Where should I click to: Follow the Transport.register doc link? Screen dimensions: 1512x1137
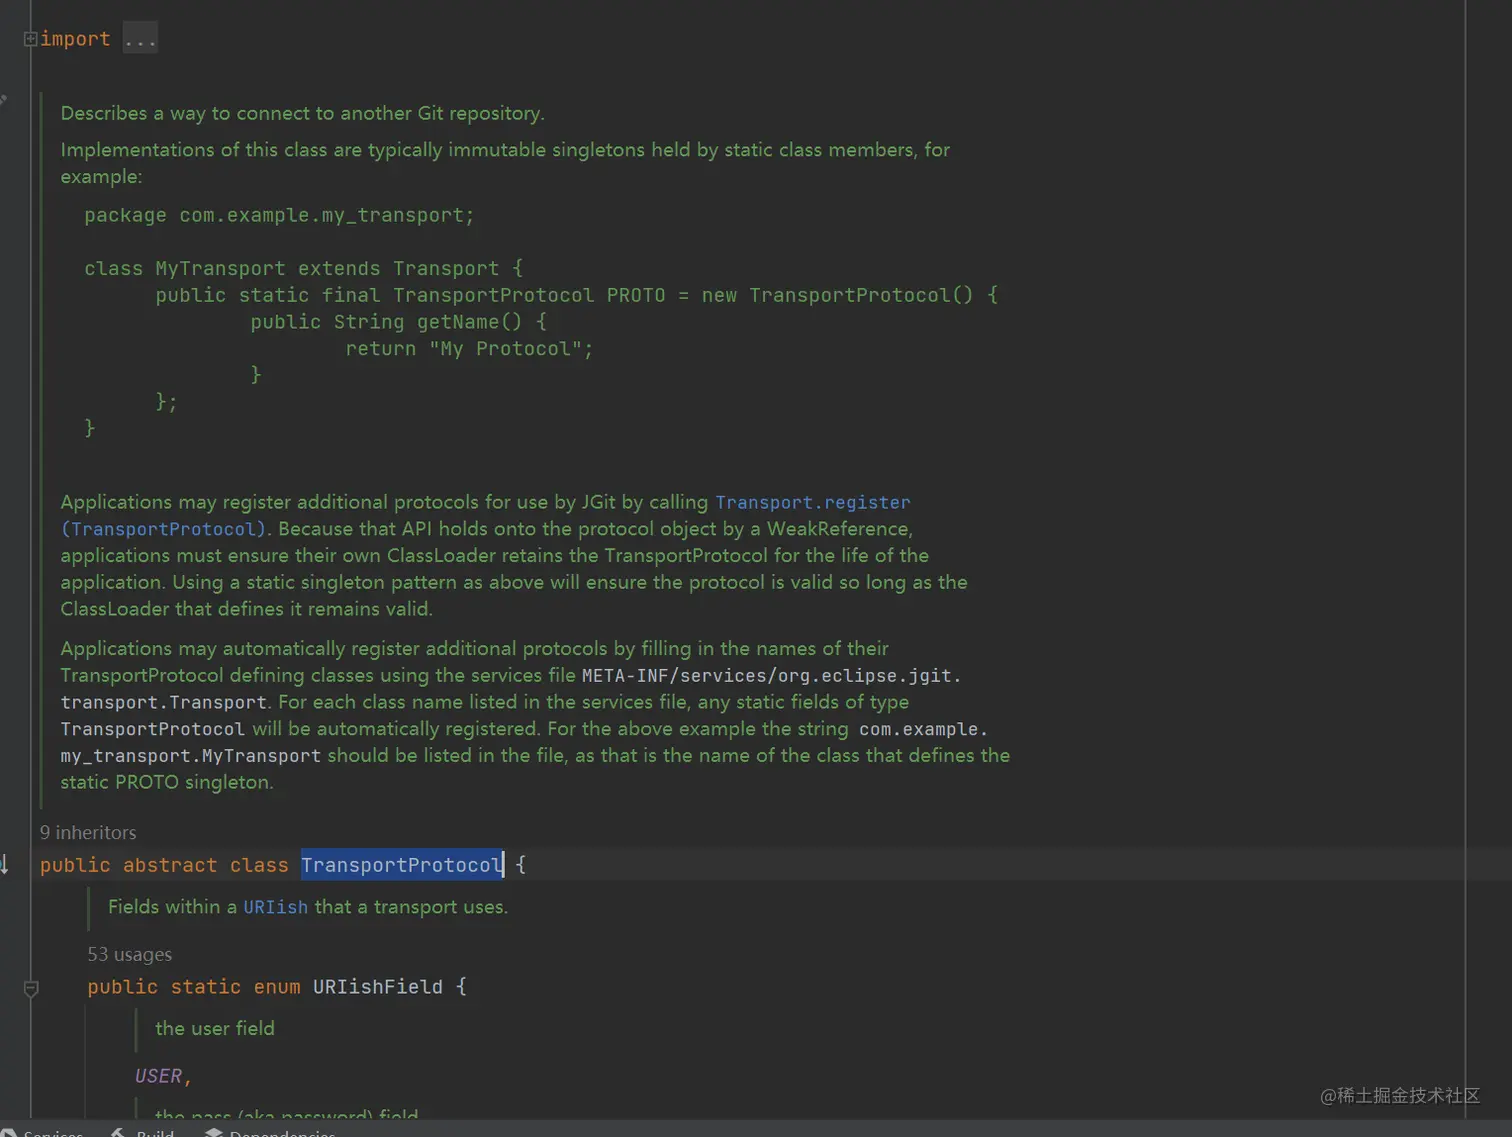(812, 502)
